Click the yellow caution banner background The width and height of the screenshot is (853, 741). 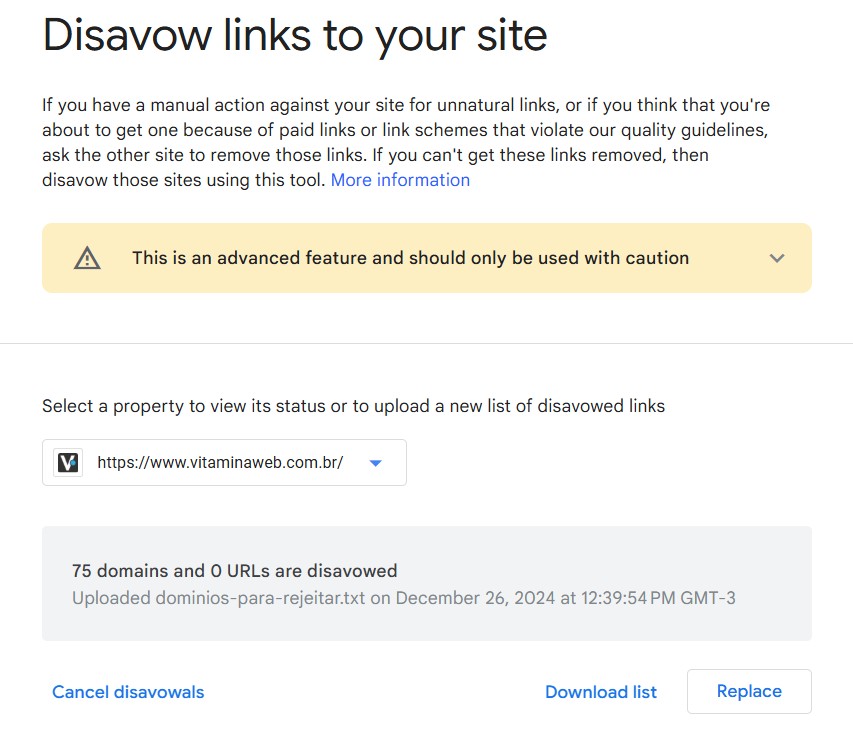[427, 258]
